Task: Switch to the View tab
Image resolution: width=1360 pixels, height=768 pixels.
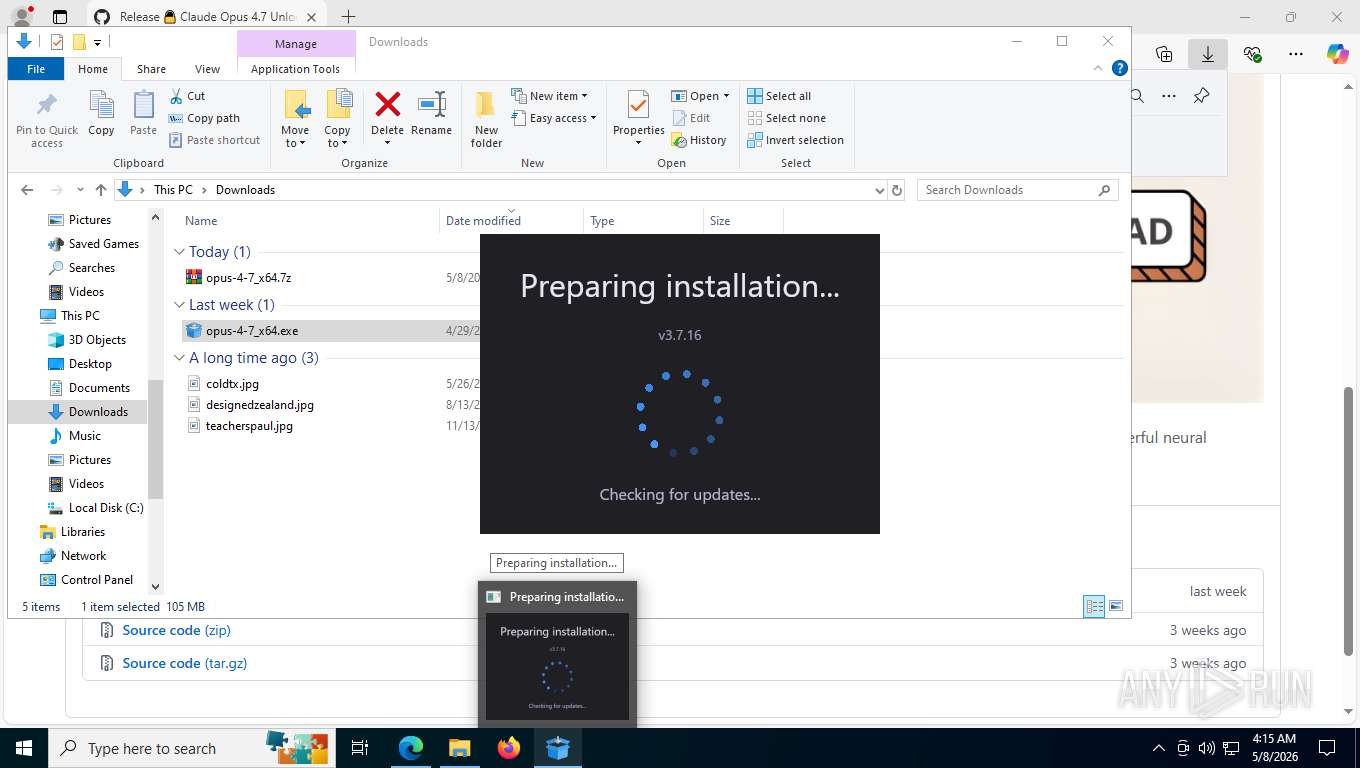Action: pyautogui.click(x=207, y=69)
